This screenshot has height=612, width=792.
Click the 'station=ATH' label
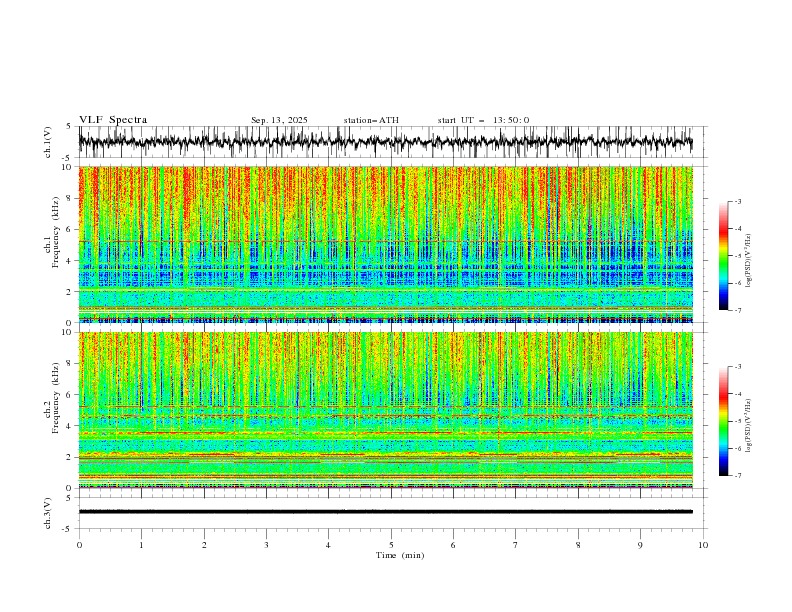pyautogui.click(x=371, y=120)
